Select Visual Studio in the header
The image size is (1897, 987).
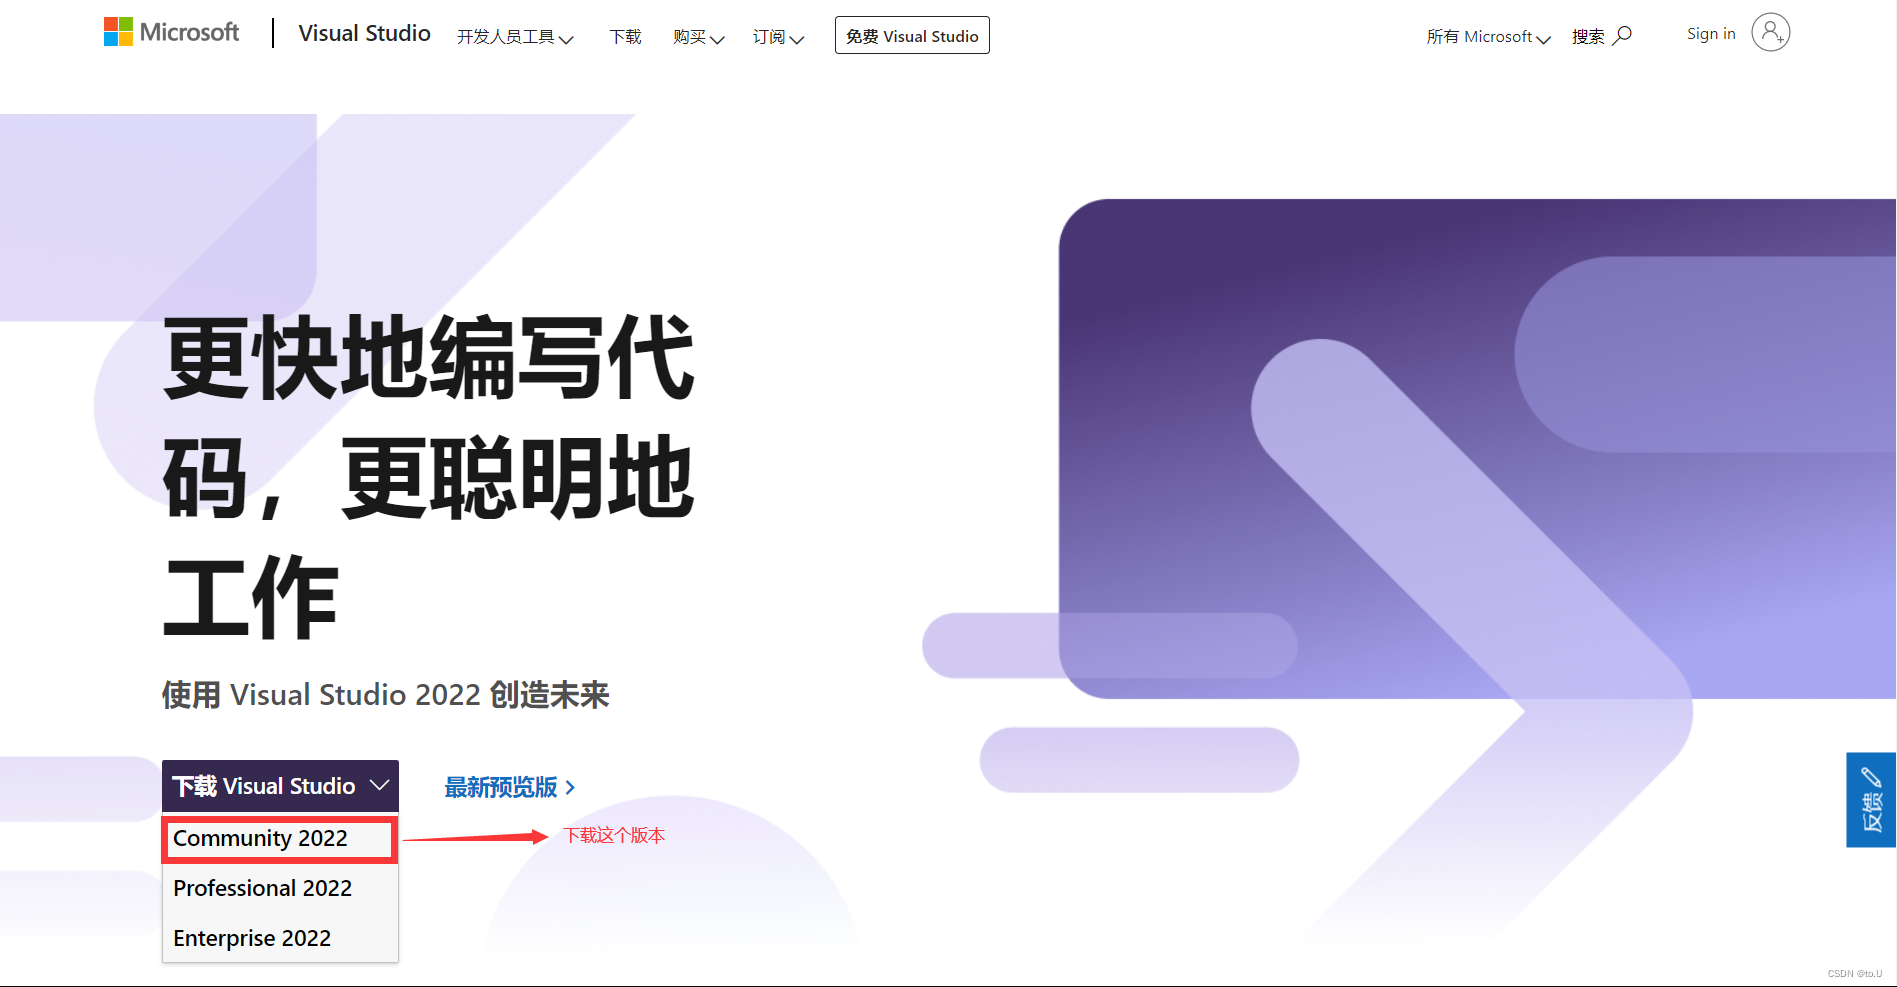[x=364, y=33]
